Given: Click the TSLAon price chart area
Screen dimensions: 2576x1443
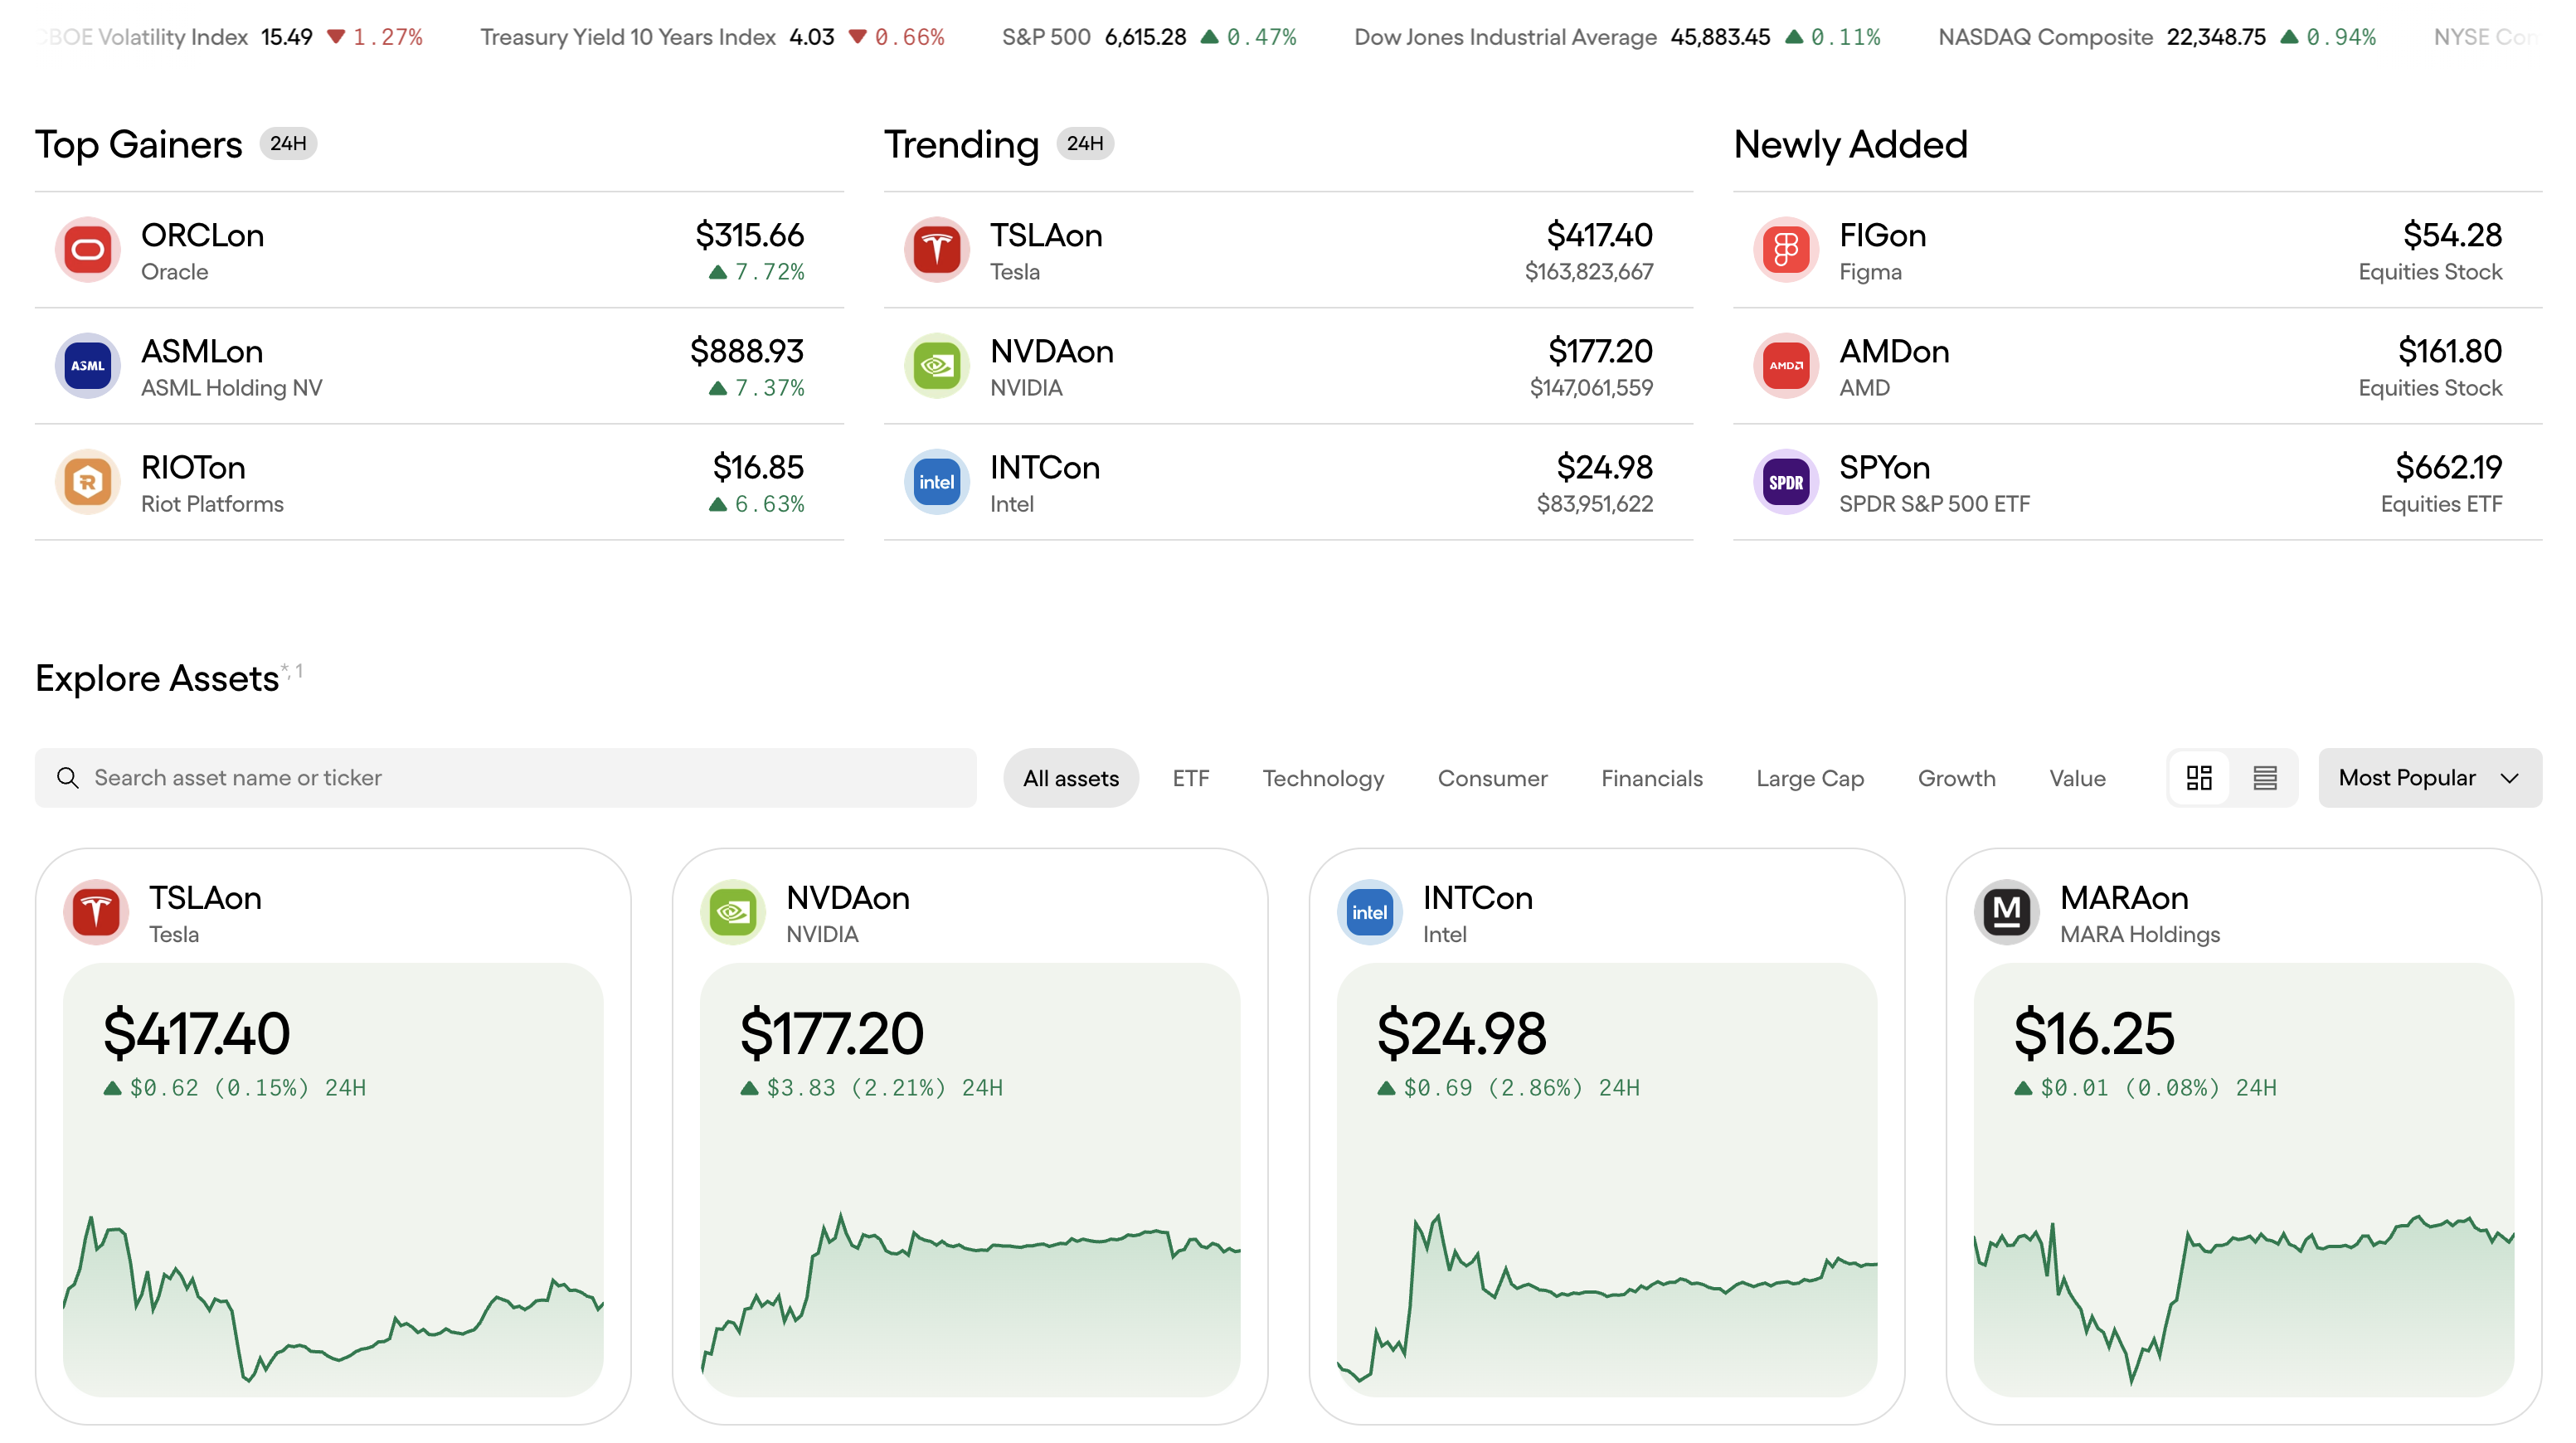Looking at the screenshot, I should (333, 1290).
